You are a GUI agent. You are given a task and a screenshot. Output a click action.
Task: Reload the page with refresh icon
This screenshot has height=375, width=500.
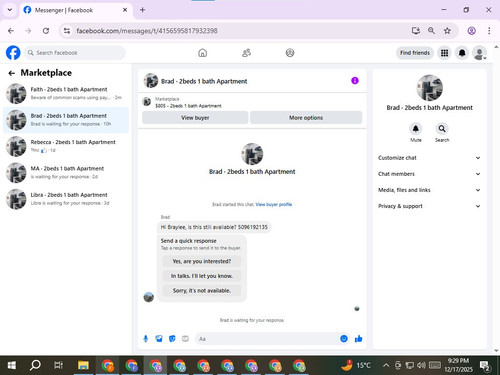(46, 31)
